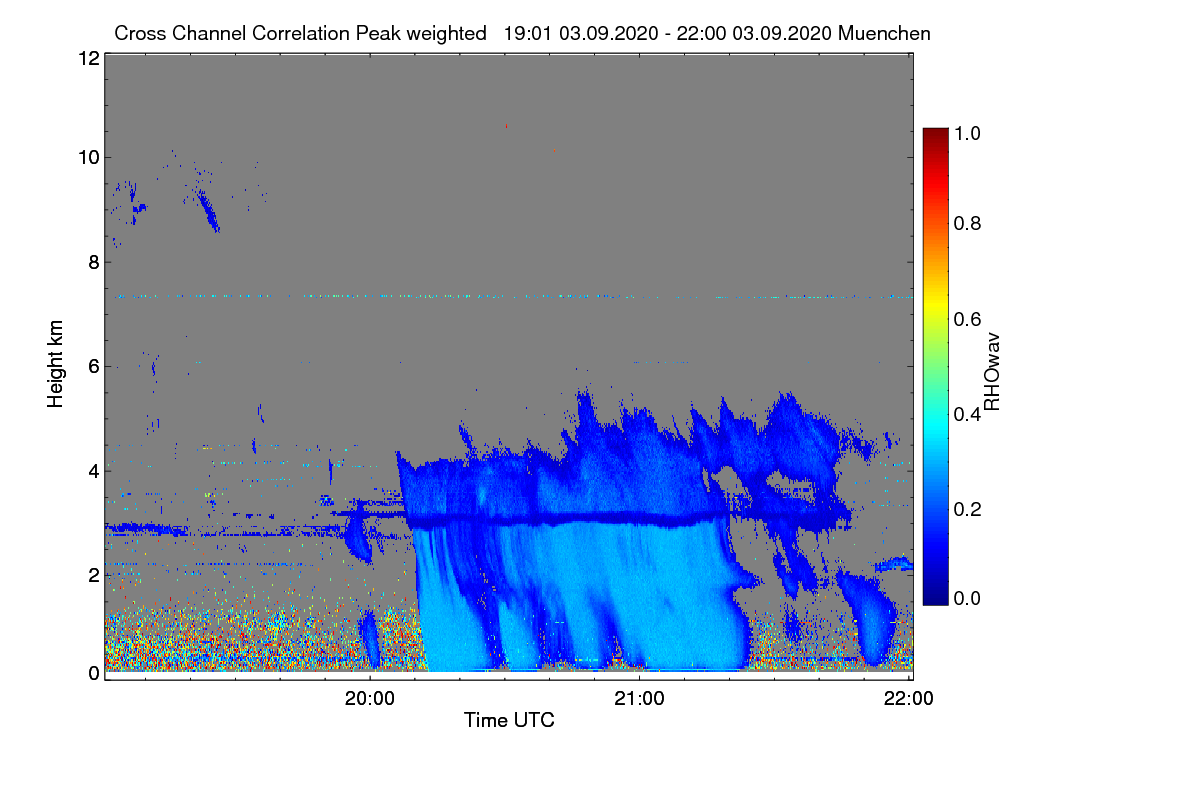The image size is (1200, 800).
Task: Click the colorbar value '0.8'
Action: click(x=967, y=223)
